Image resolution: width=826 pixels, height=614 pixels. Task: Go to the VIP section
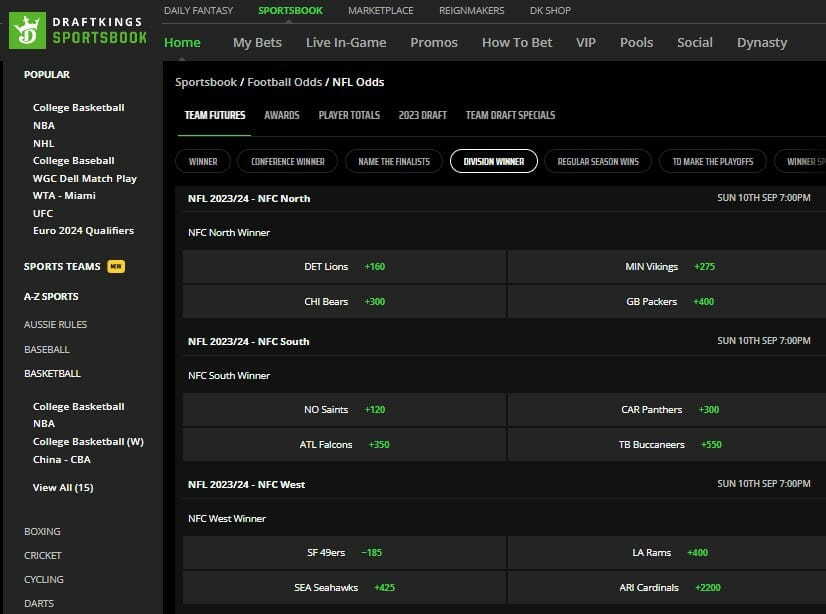pyautogui.click(x=586, y=43)
